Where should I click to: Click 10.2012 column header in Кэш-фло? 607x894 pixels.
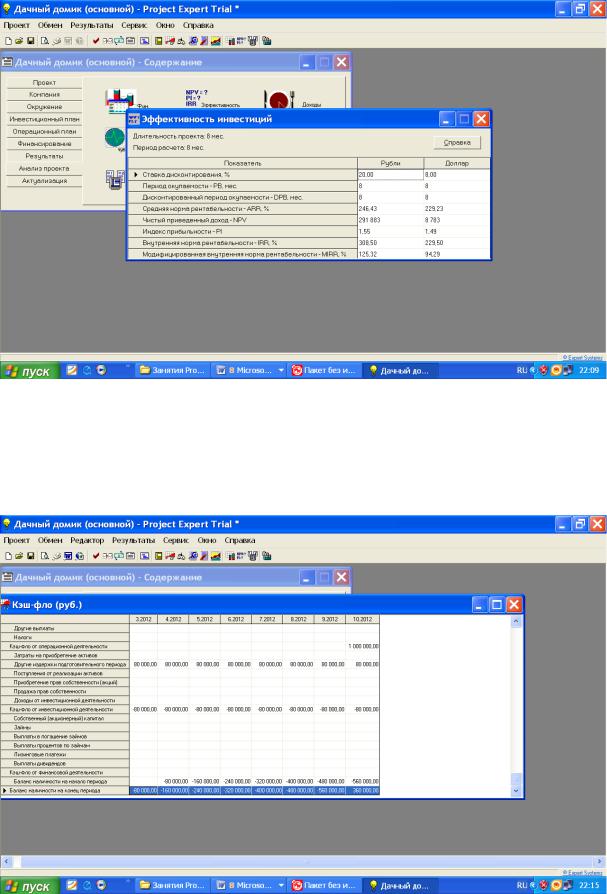click(362, 619)
